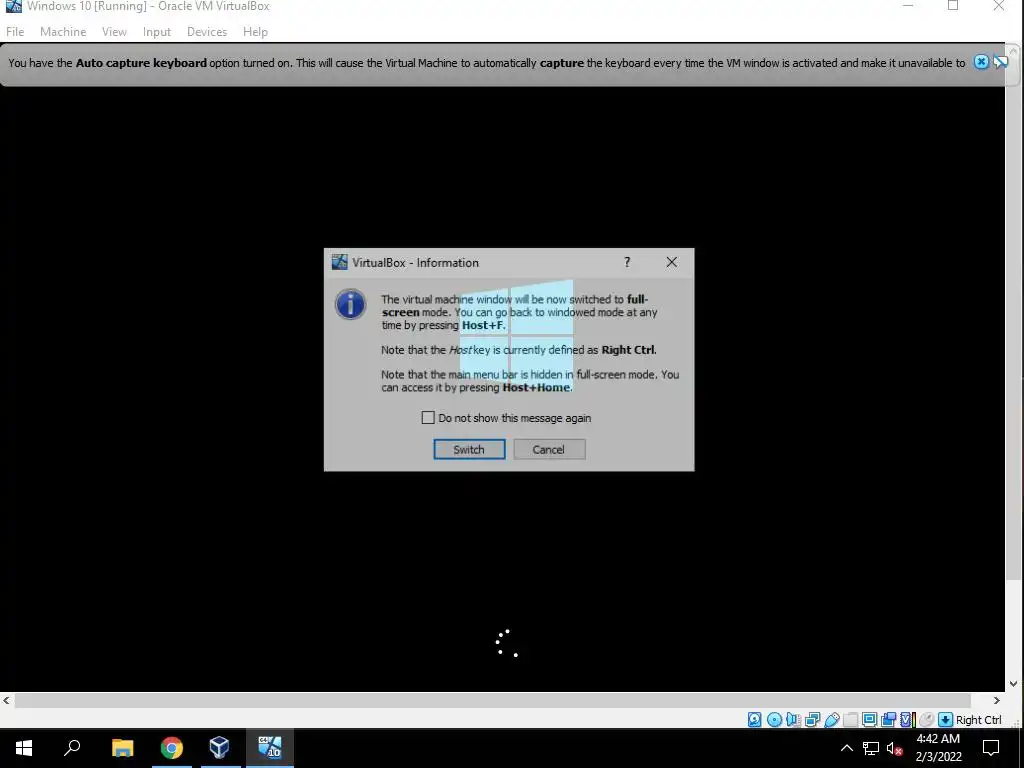Click the horizontal scrollbar right arrow
Viewport: 1024px width, 768px height.
tap(997, 701)
